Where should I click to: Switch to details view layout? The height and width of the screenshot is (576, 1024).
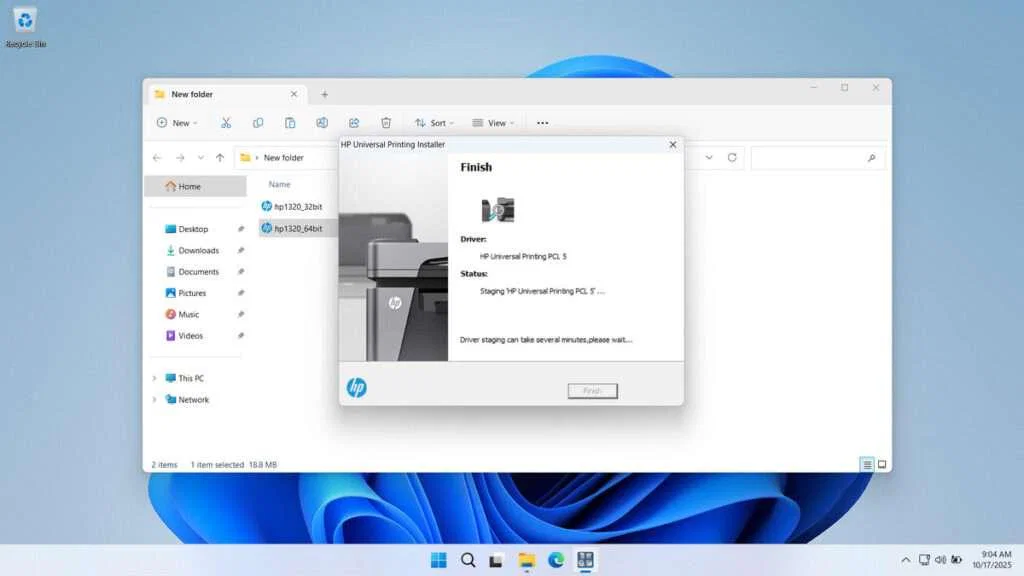tap(866, 464)
